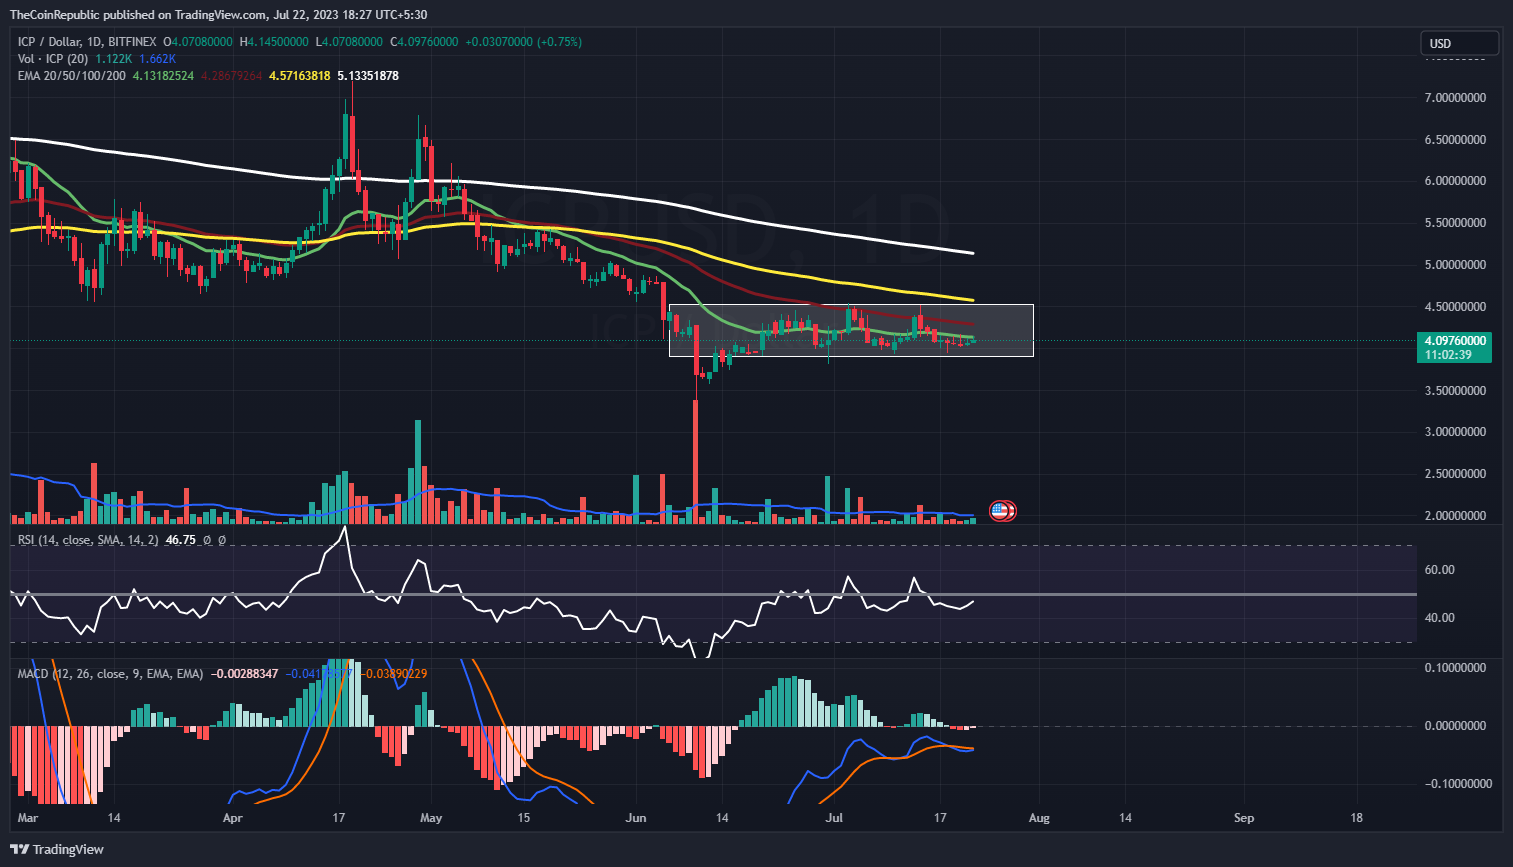The image size is (1513, 867).
Task: Click the 'Jul' label on the time axis
Action: click(x=834, y=818)
